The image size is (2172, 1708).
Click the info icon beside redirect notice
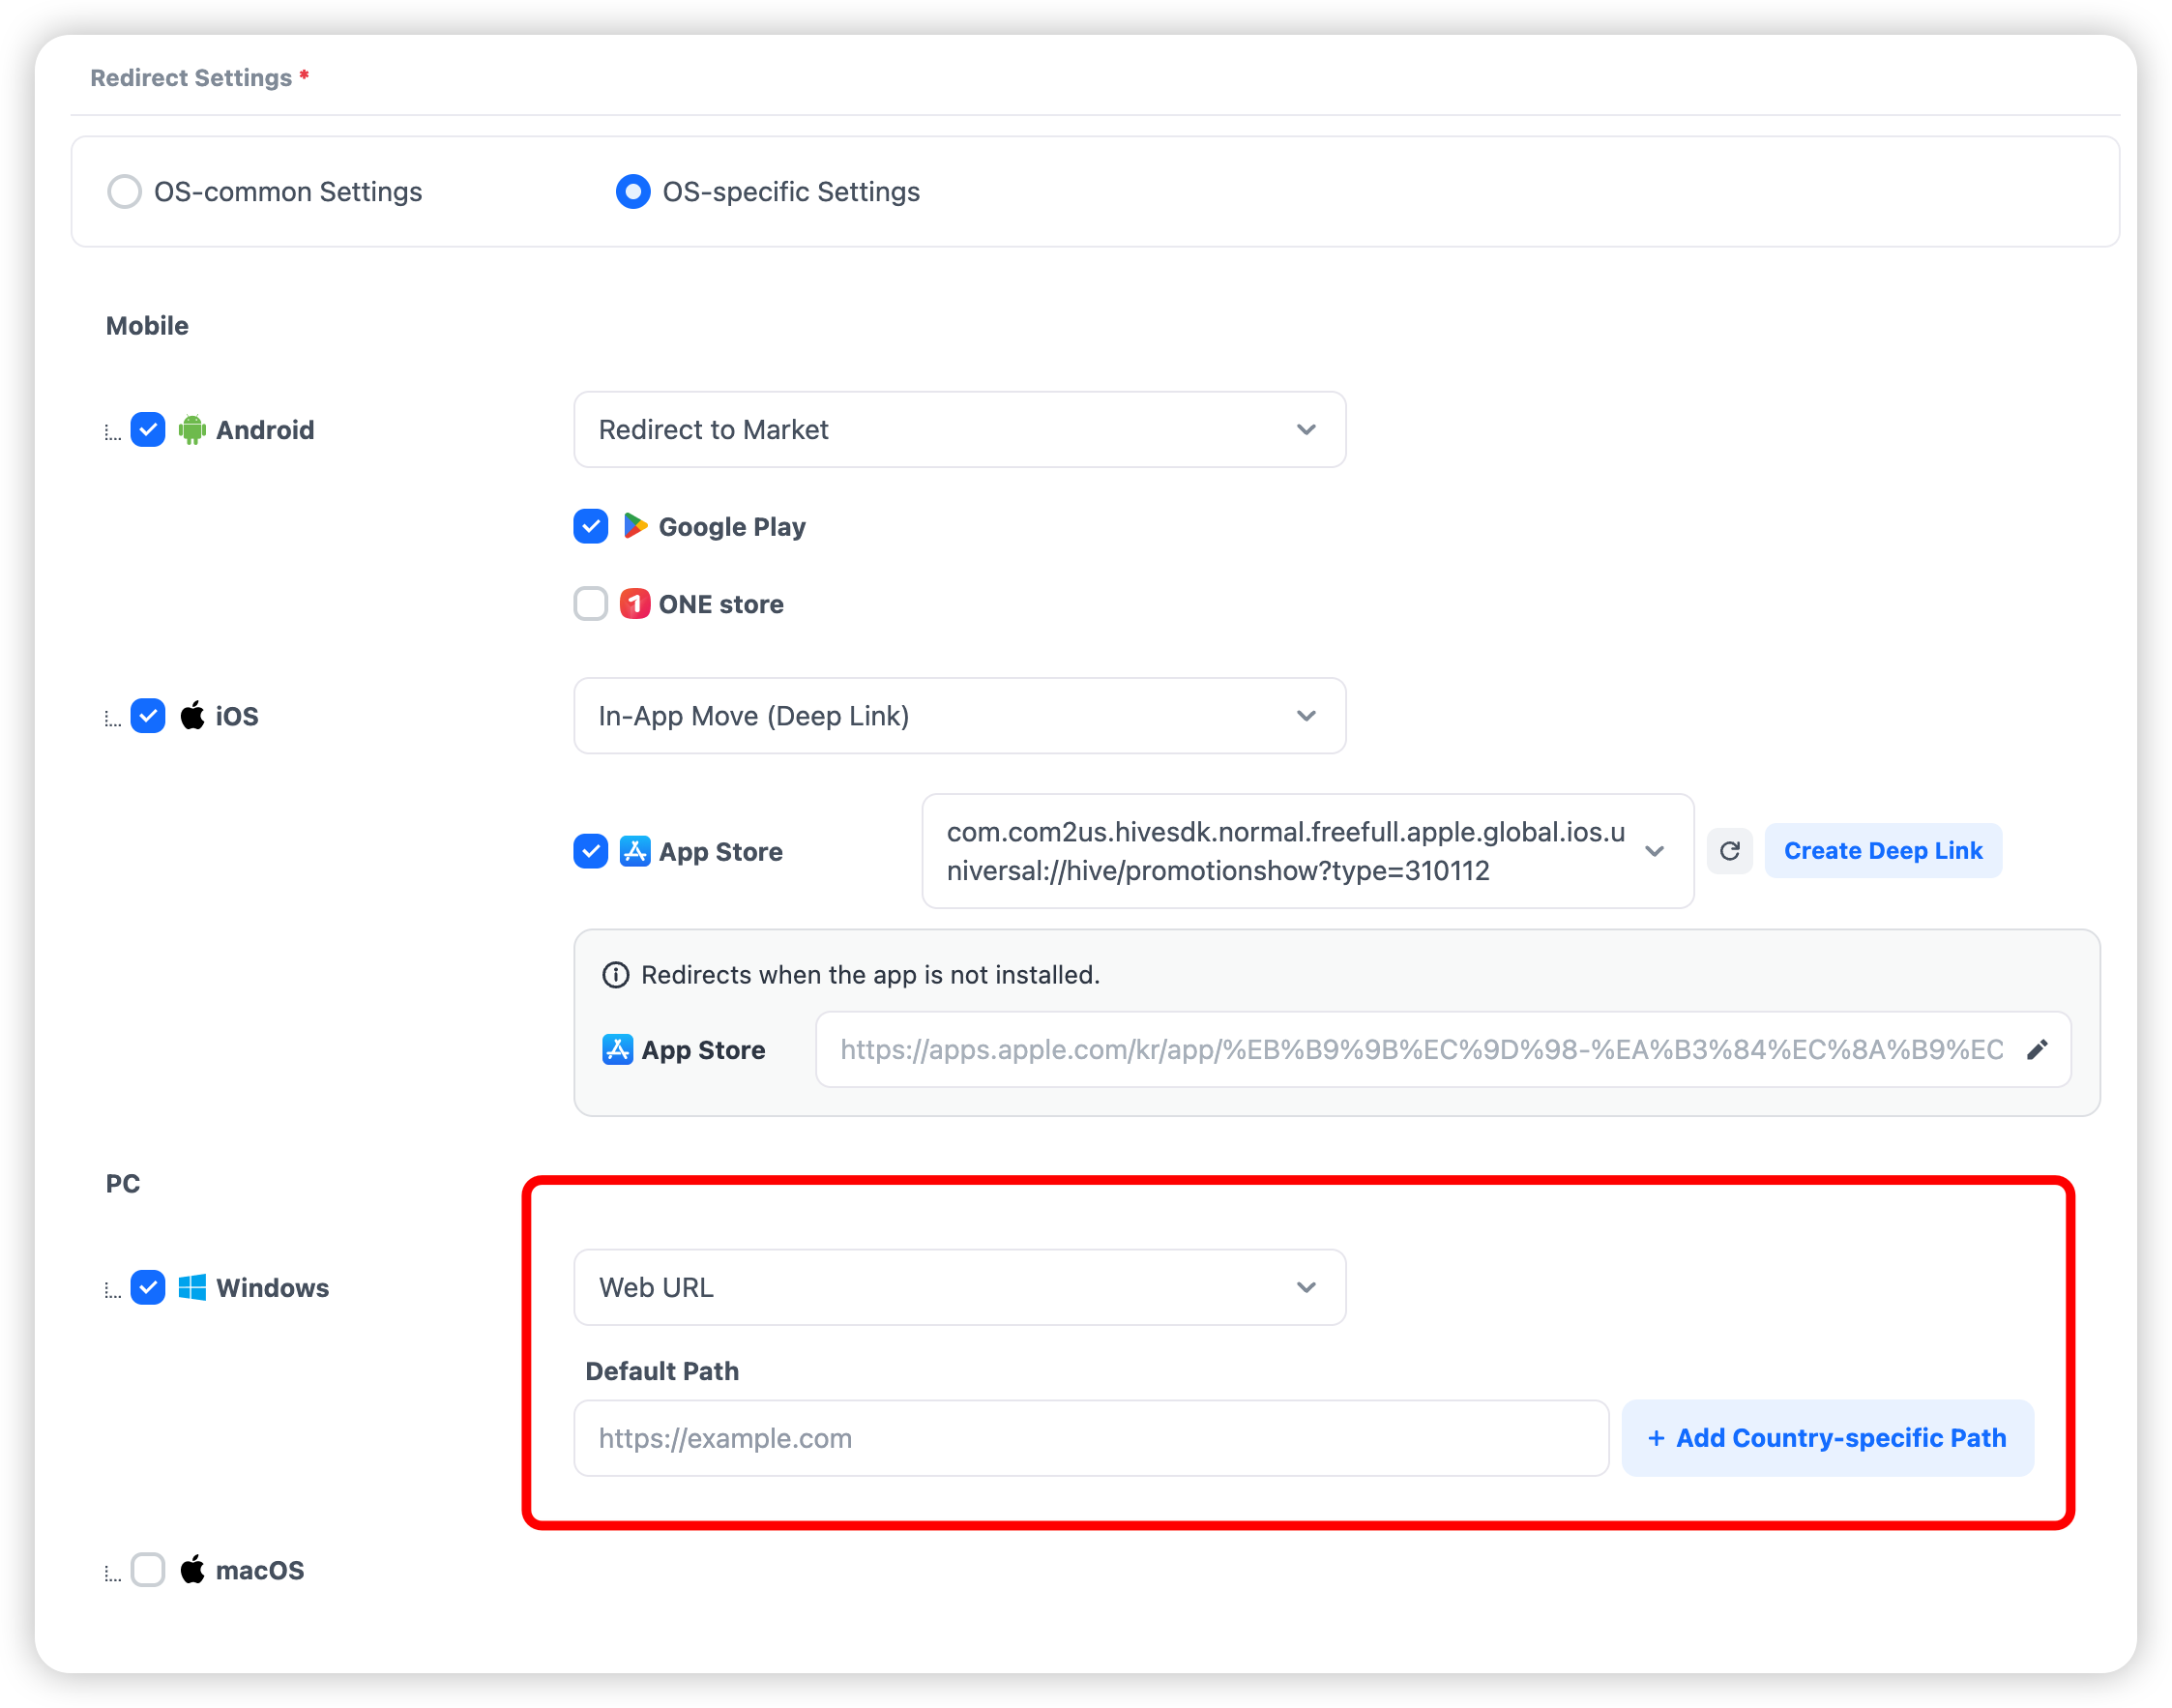616,975
